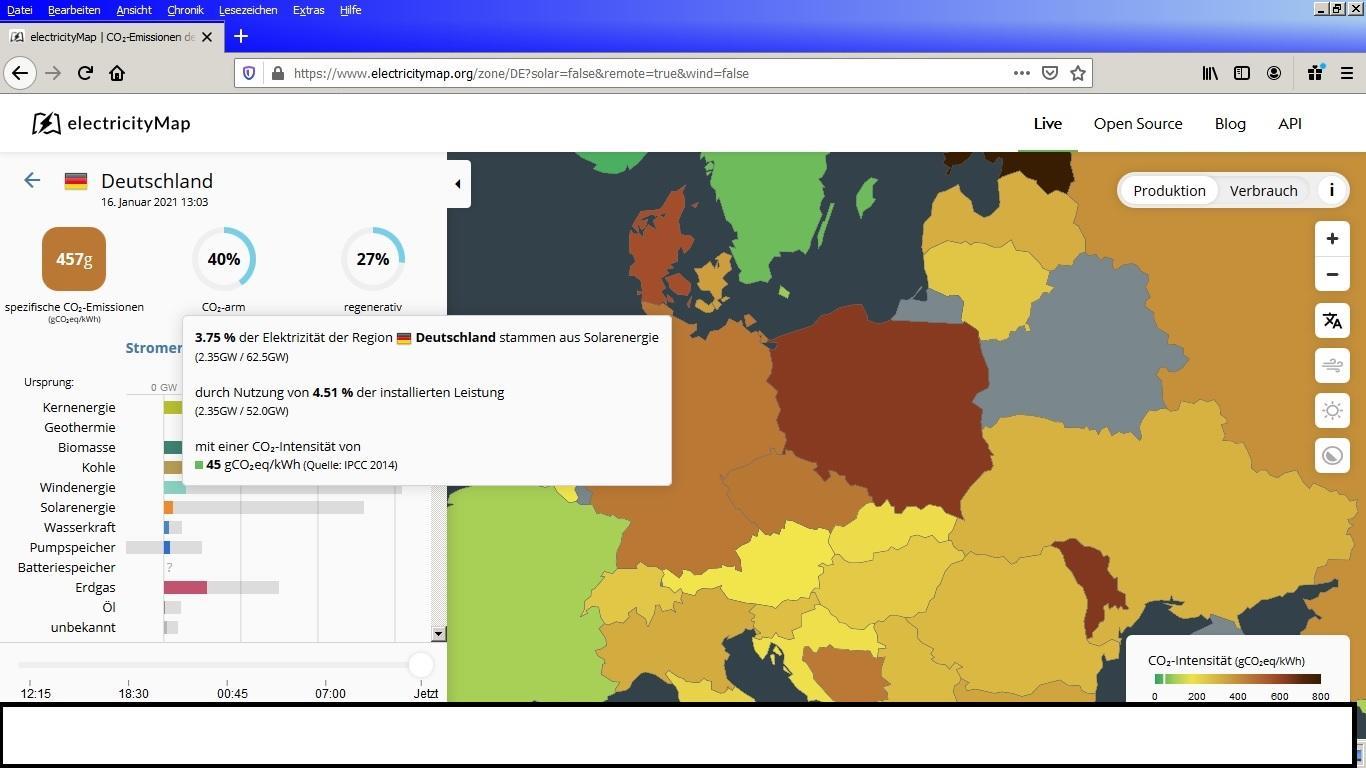Image resolution: width=1366 pixels, height=768 pixels.
Task: Open the map info button
Action: [x=1332, y=190]
